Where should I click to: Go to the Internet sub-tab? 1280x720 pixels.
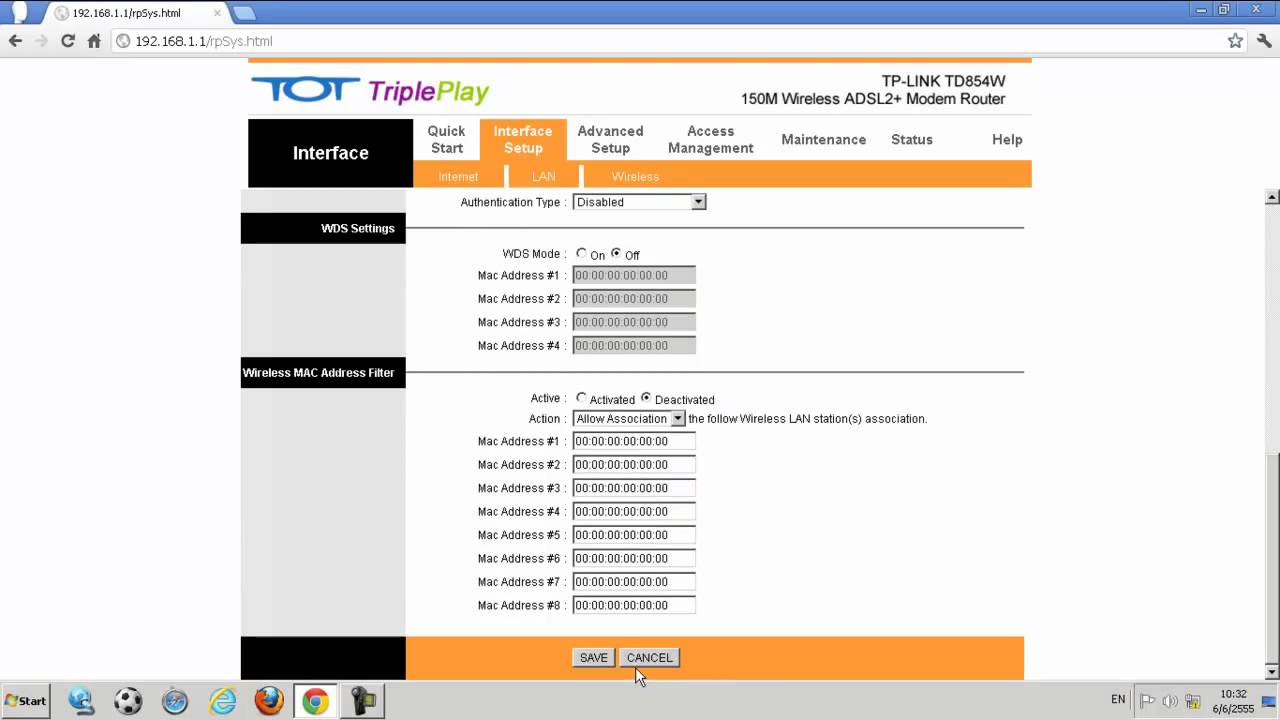[458, 176]
